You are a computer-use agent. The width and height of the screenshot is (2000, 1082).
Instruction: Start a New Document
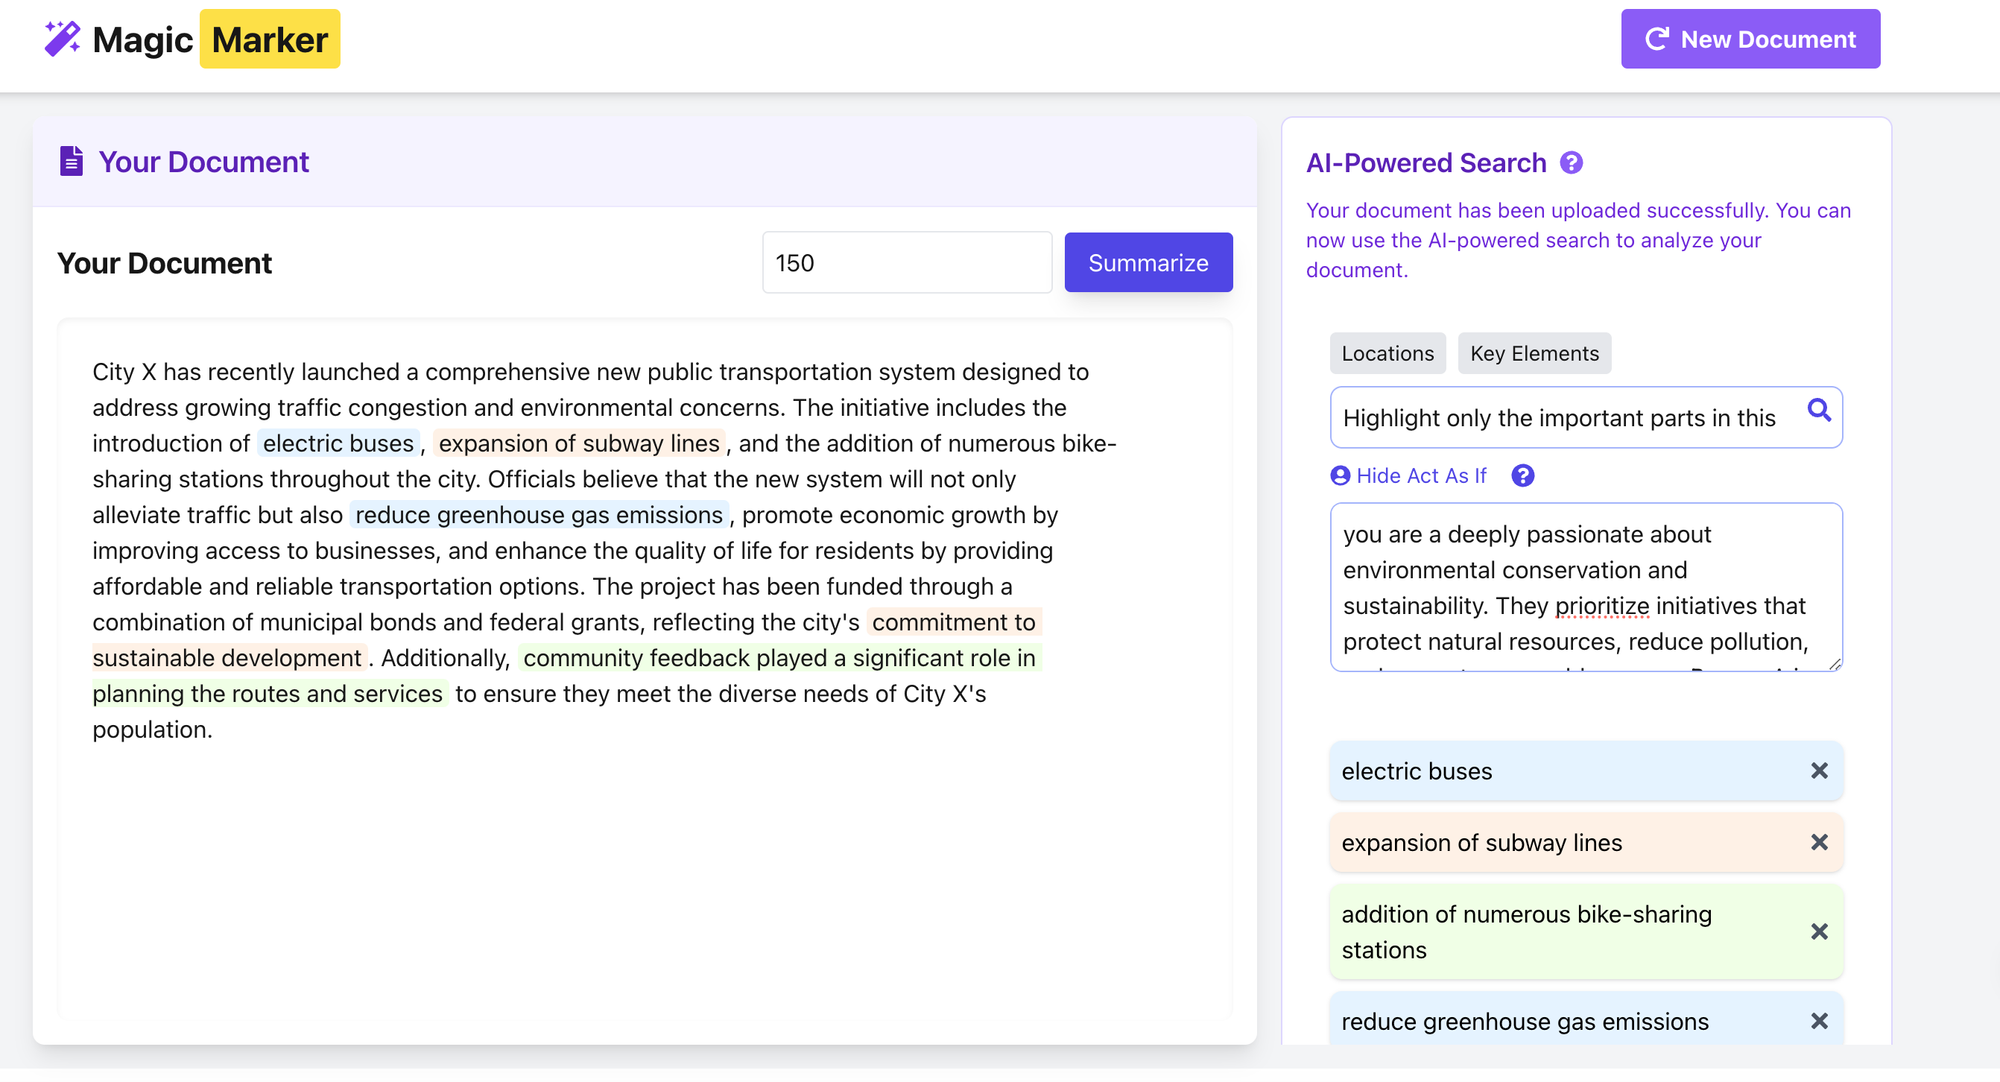pyautogui.click(x=1750, y=39)
